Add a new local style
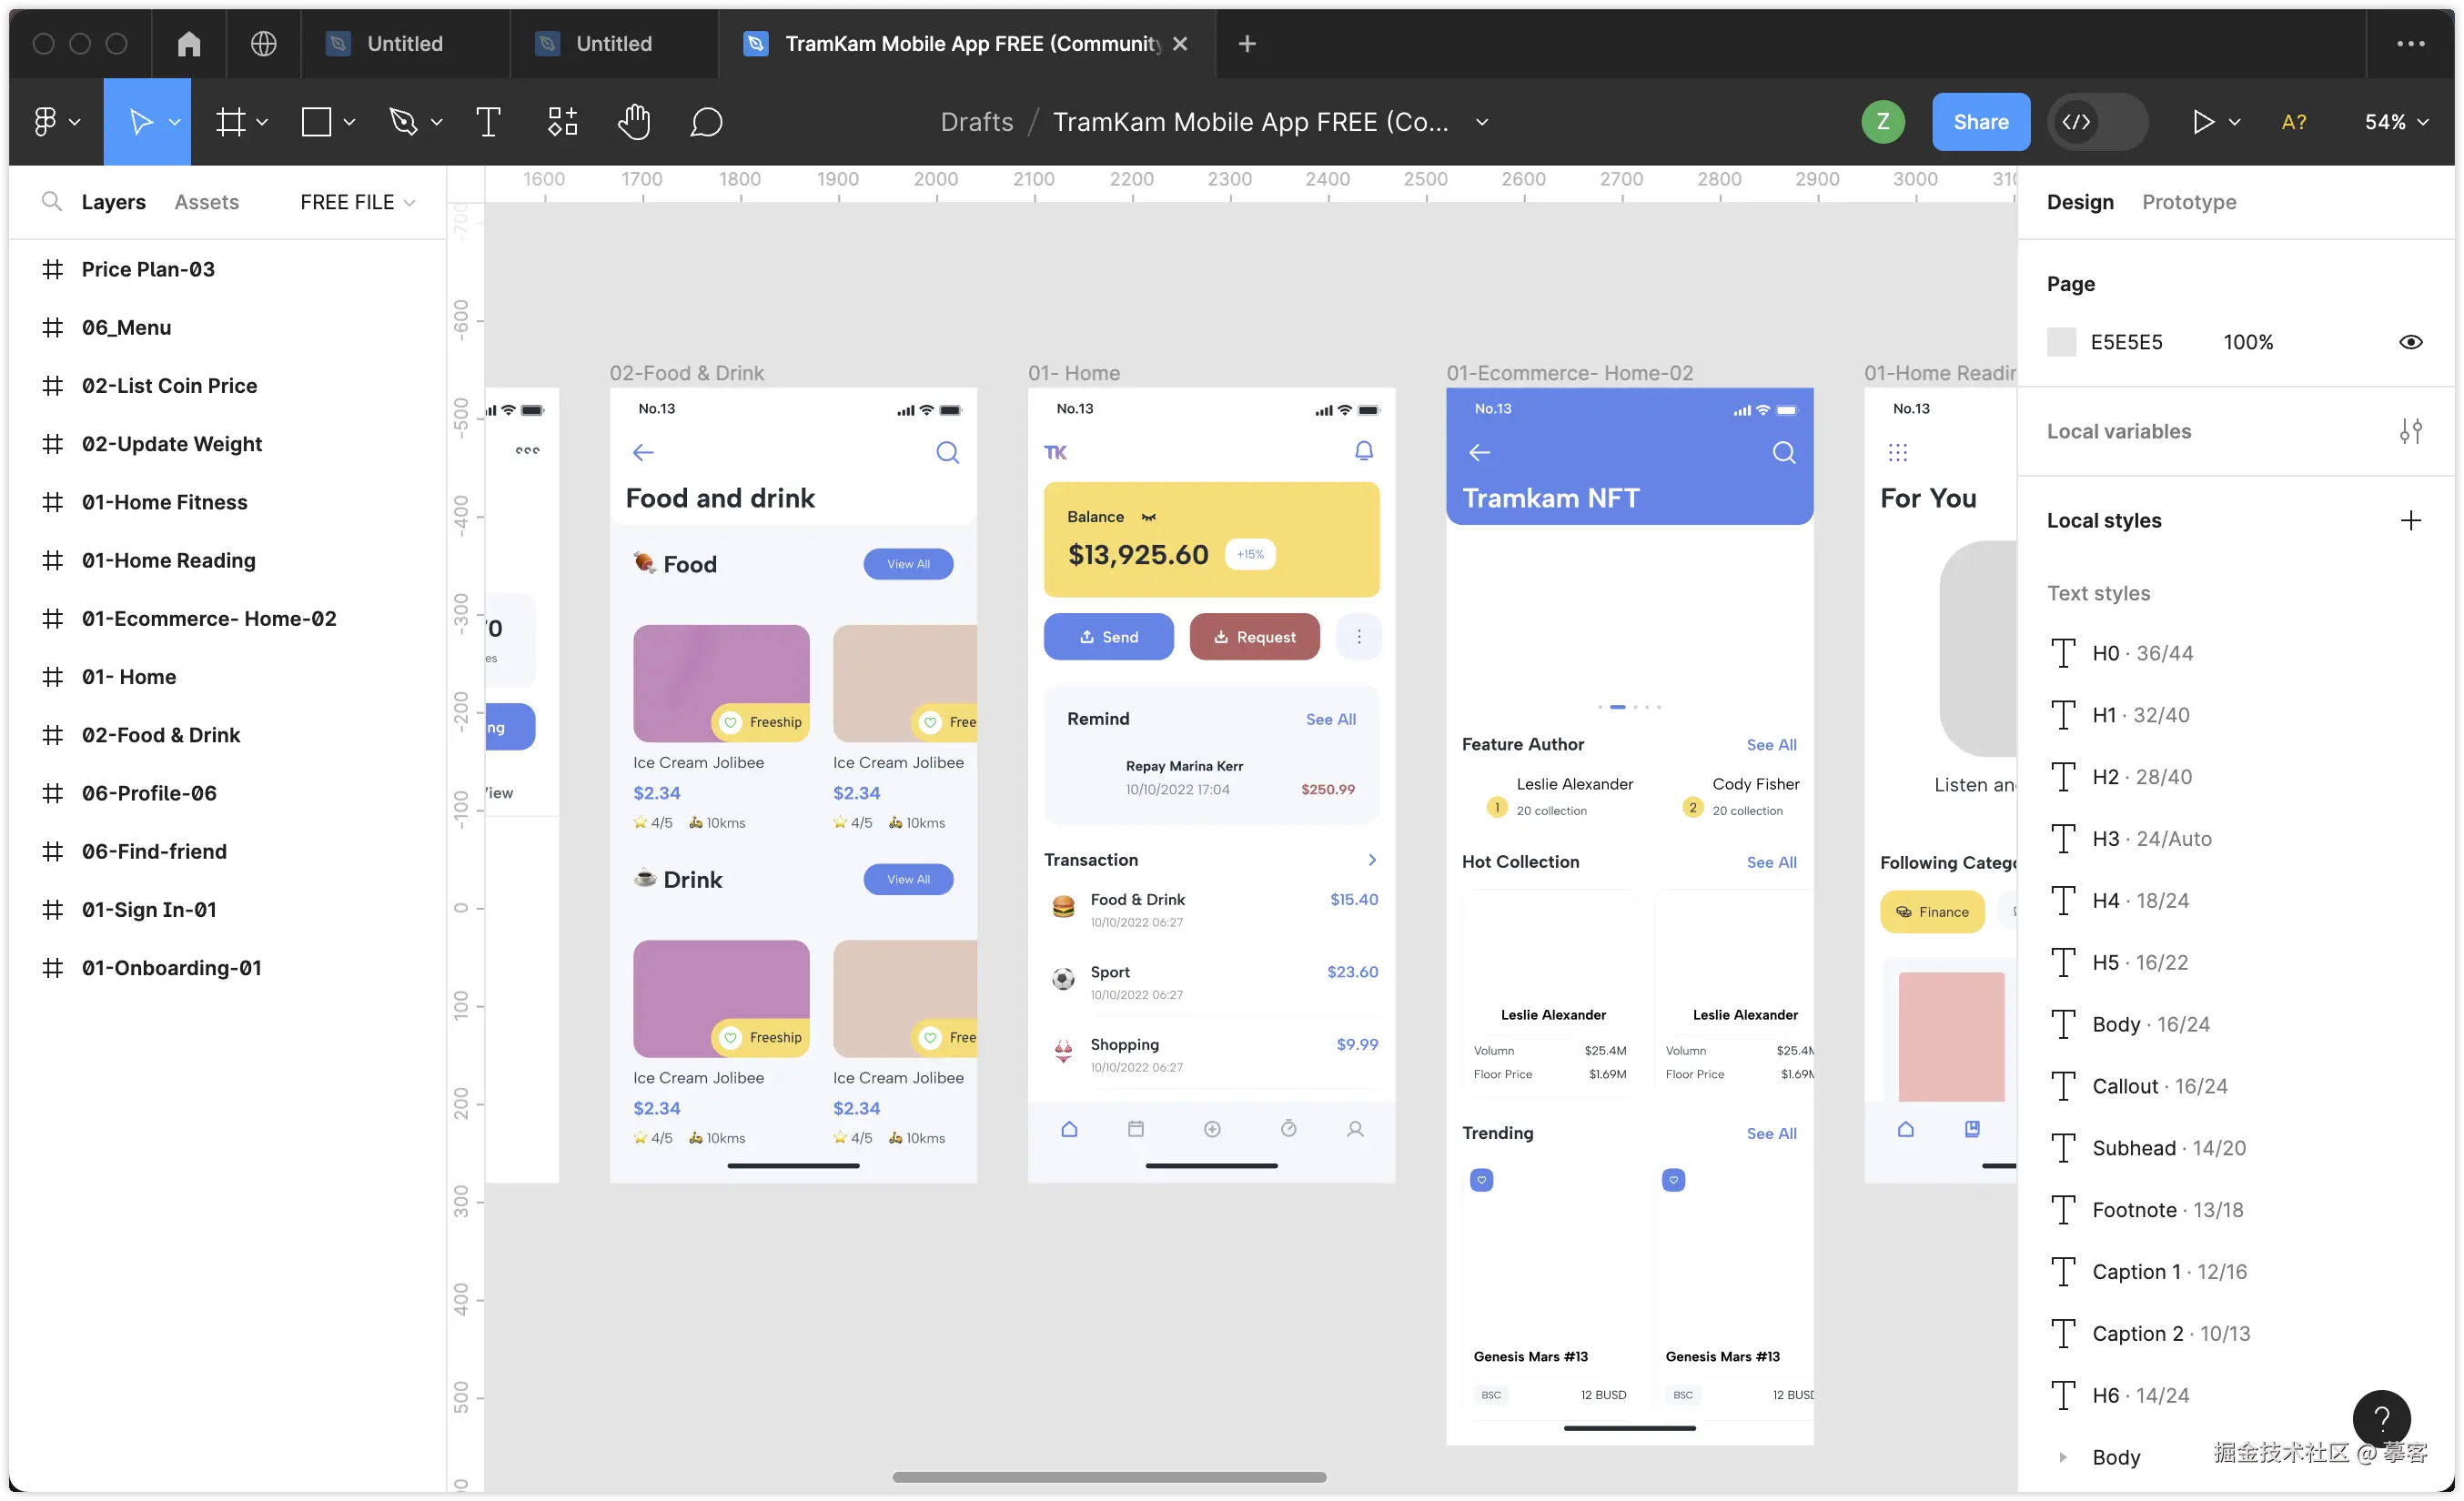 point(2410,520)
